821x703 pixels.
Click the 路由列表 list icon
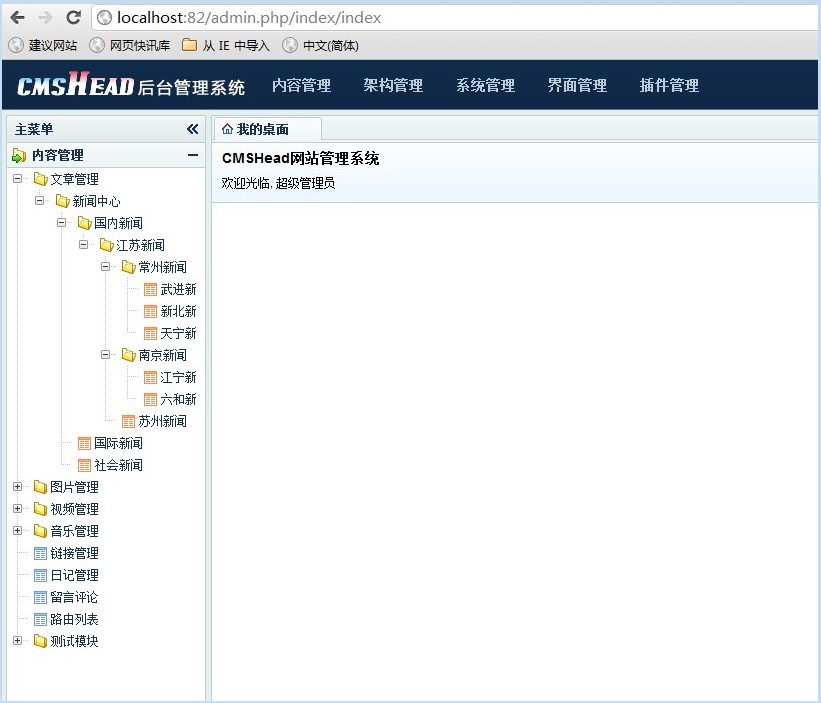(x=40, y=619)
